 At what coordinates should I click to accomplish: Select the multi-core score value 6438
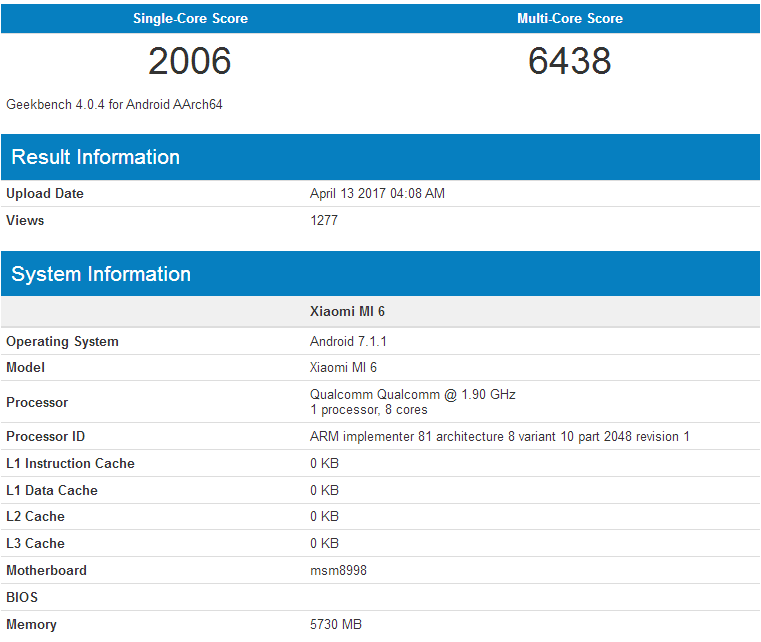tap(570, 61)
